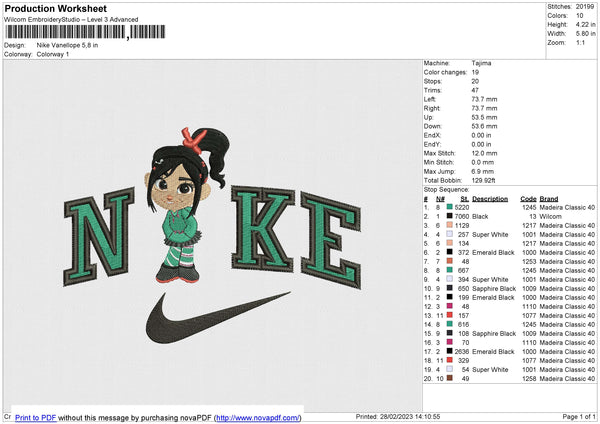Click the 'Print to PDF' link
Screen dimensions: 600x424
pyautogui.click(x=36, y=417)
